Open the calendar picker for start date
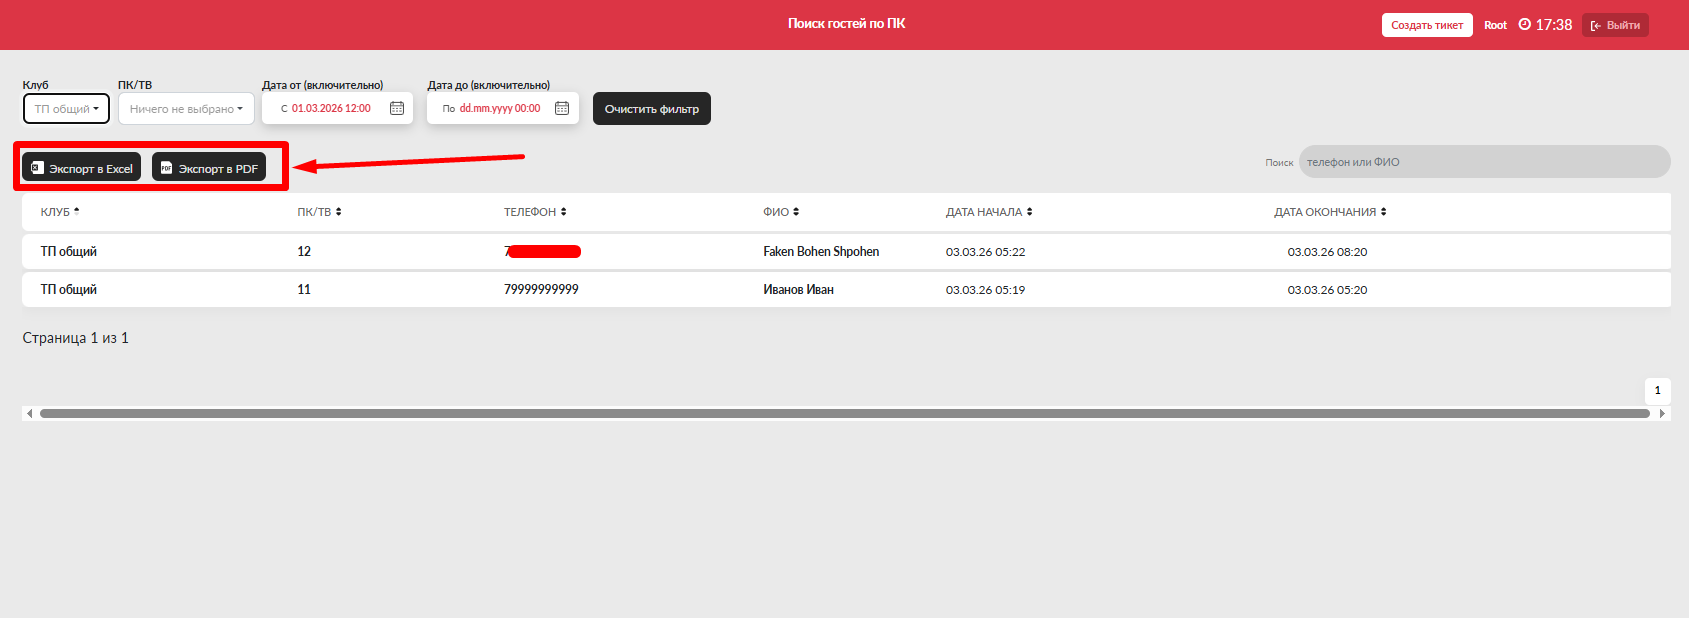The height and width of the screenshot is (618, 1689). pos(397,108)
